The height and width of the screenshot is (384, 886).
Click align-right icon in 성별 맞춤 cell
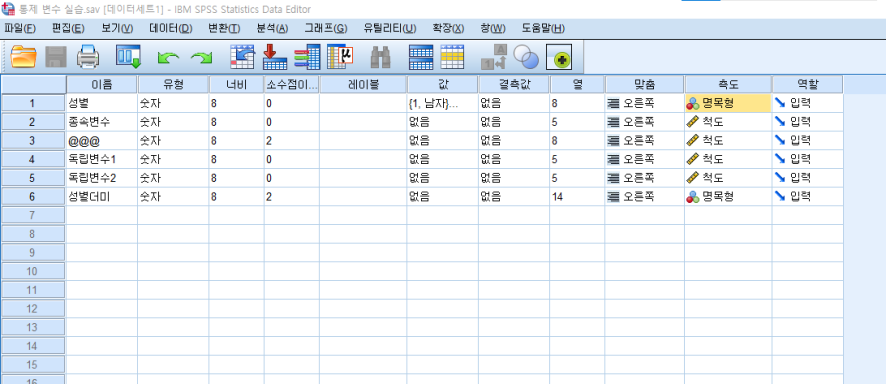[613, 103]
